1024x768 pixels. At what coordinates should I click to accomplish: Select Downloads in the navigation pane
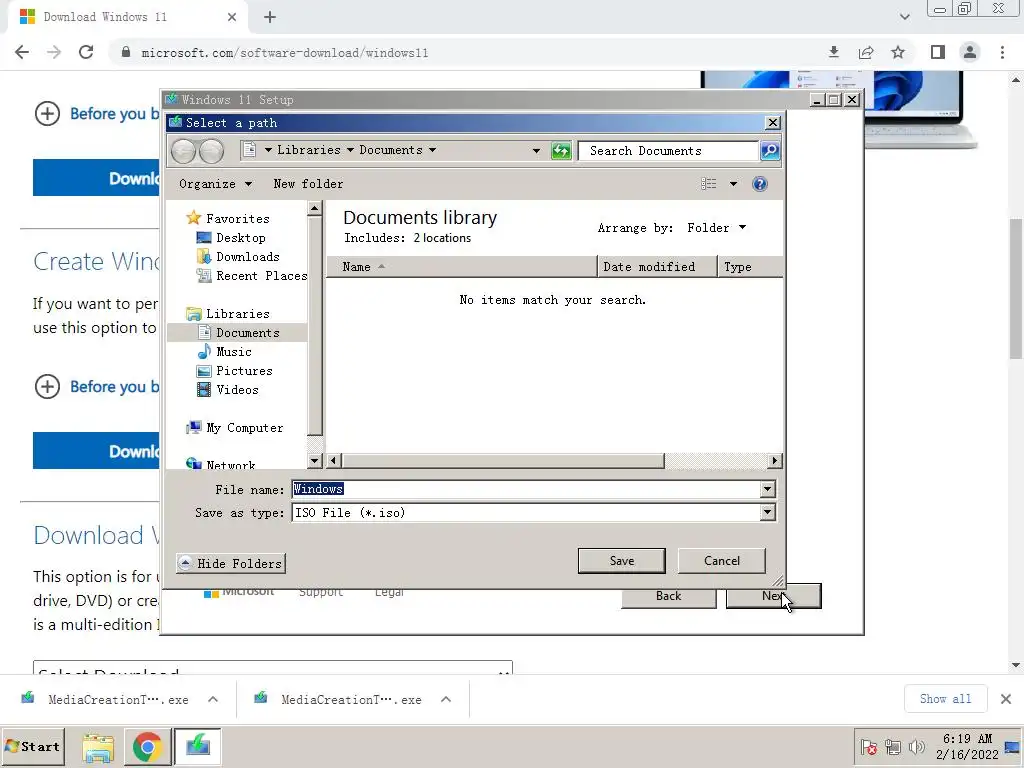(x=248, y=257)
